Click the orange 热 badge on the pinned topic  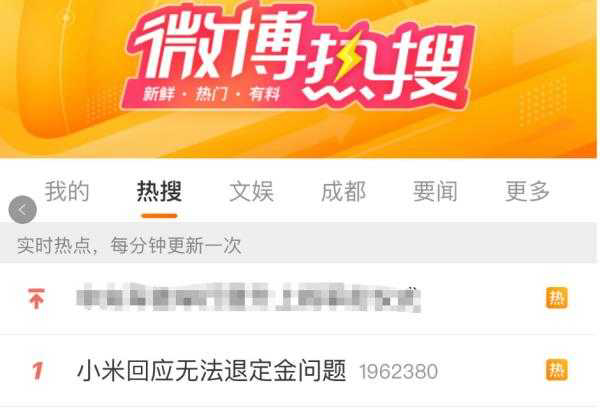(557, 298)
